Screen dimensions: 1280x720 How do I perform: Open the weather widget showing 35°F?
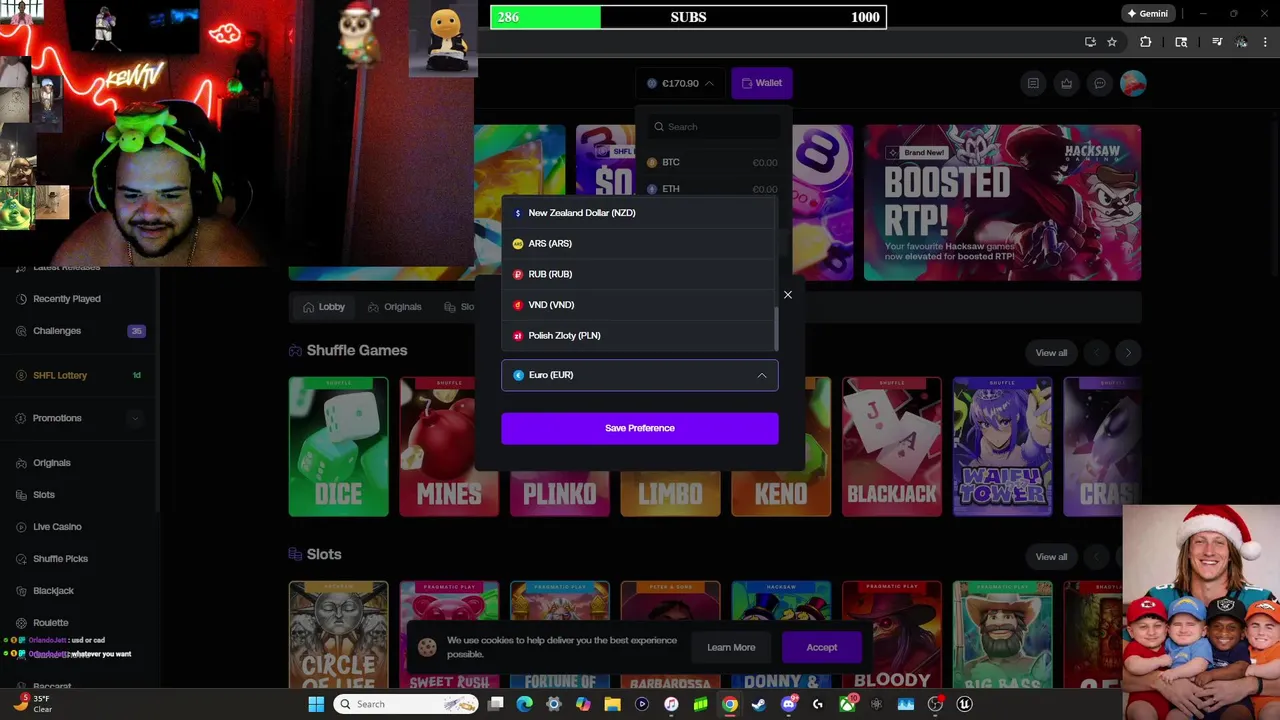pos(32,704)
